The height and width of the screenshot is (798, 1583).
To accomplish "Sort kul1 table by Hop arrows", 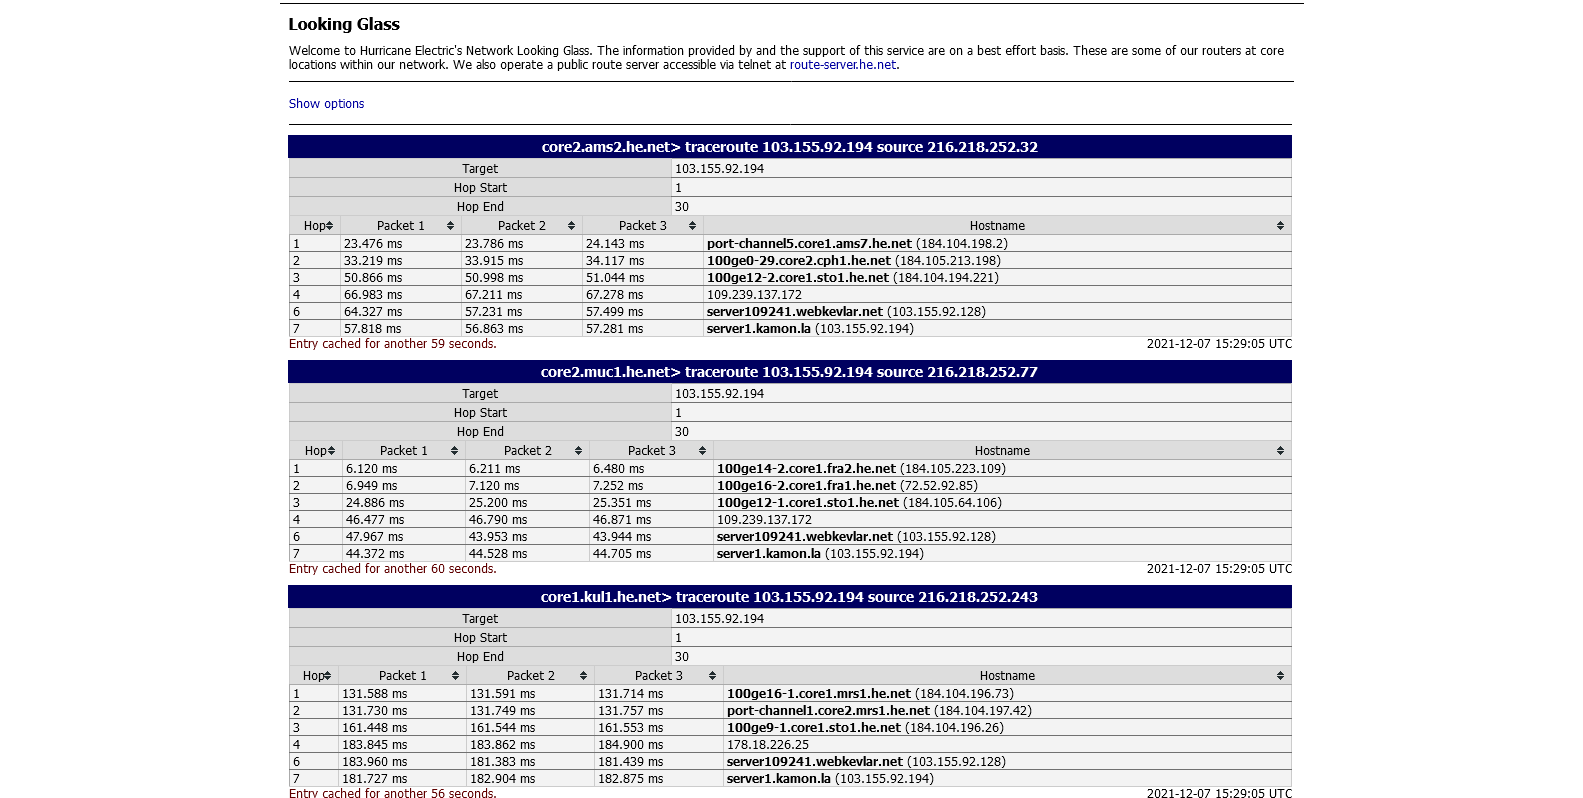I will 328,676.
